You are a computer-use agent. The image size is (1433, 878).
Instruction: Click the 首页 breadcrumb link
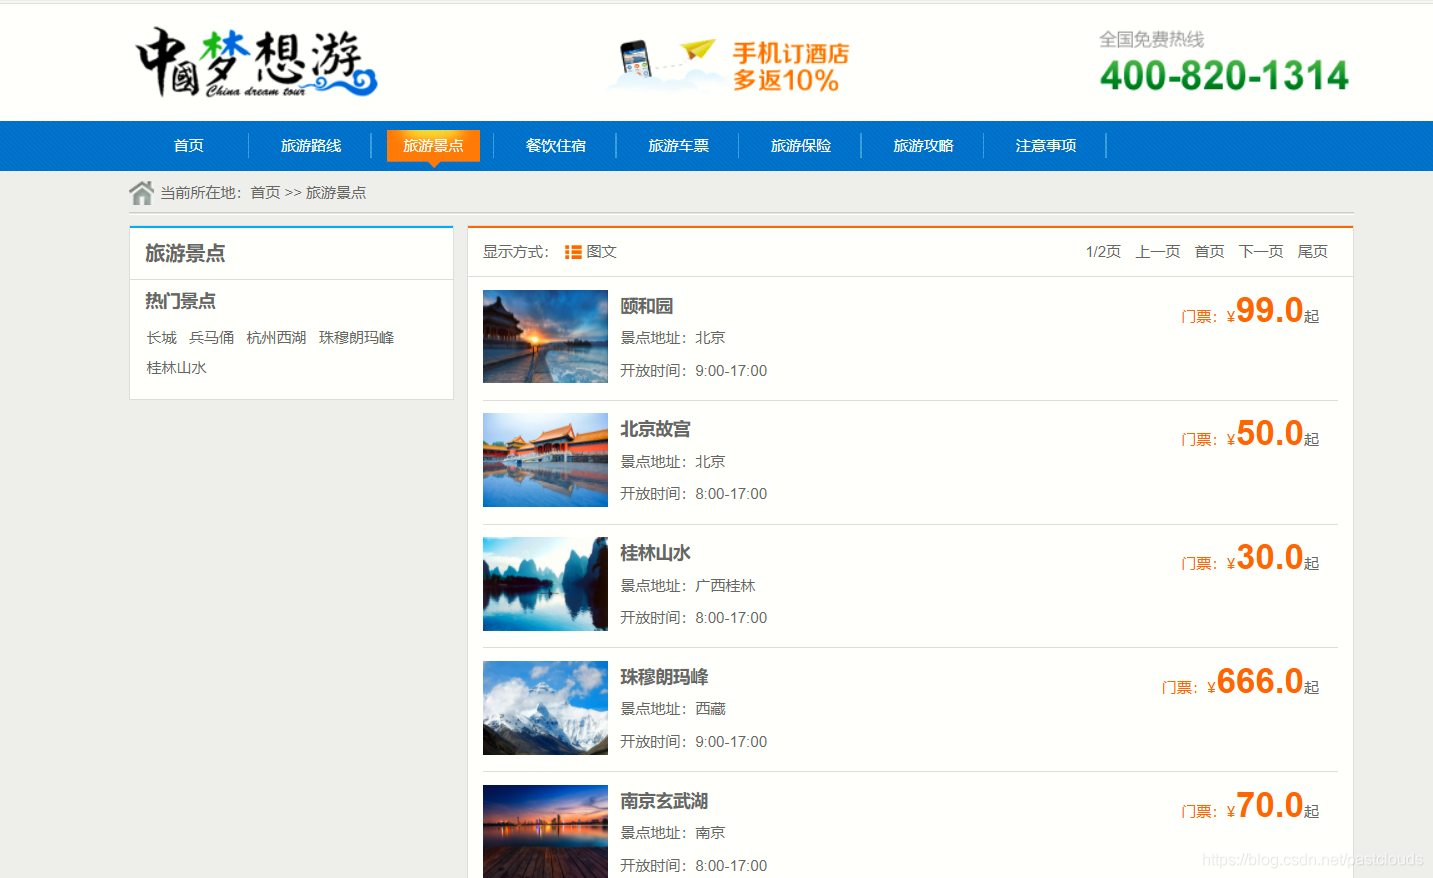(265, 192)
